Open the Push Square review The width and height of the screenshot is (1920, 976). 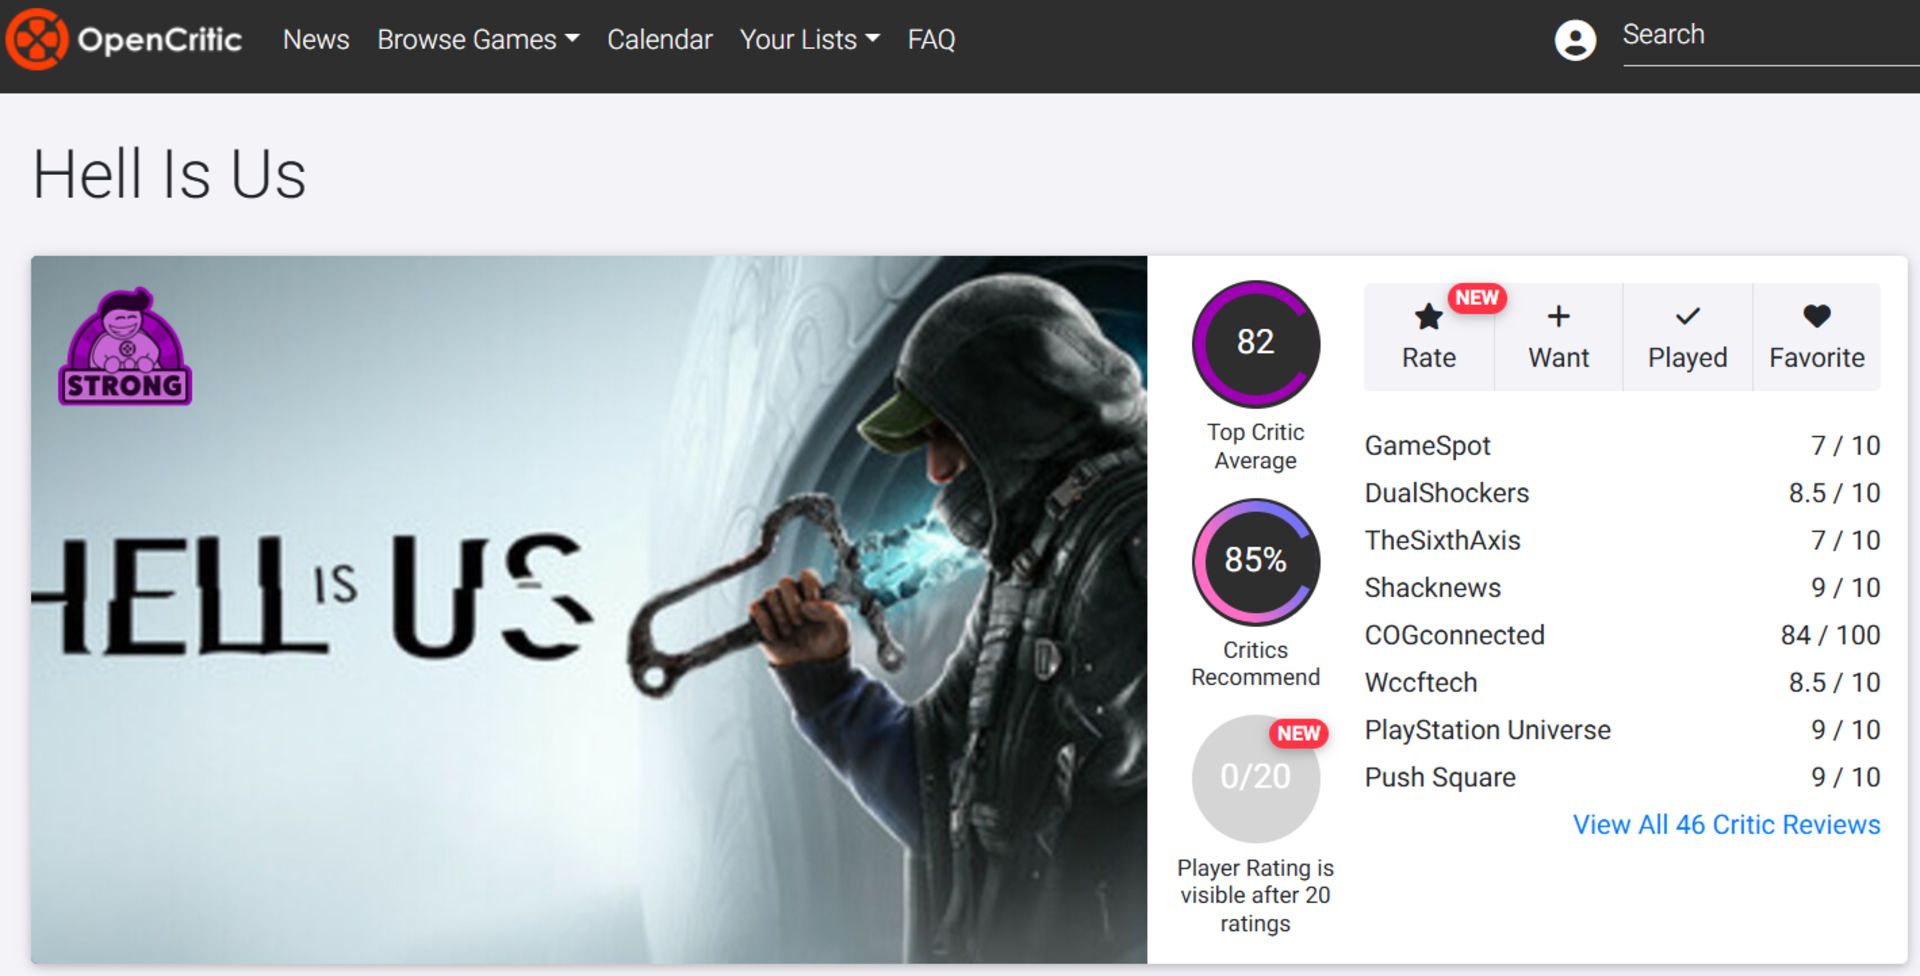(x=1439, y=777)
